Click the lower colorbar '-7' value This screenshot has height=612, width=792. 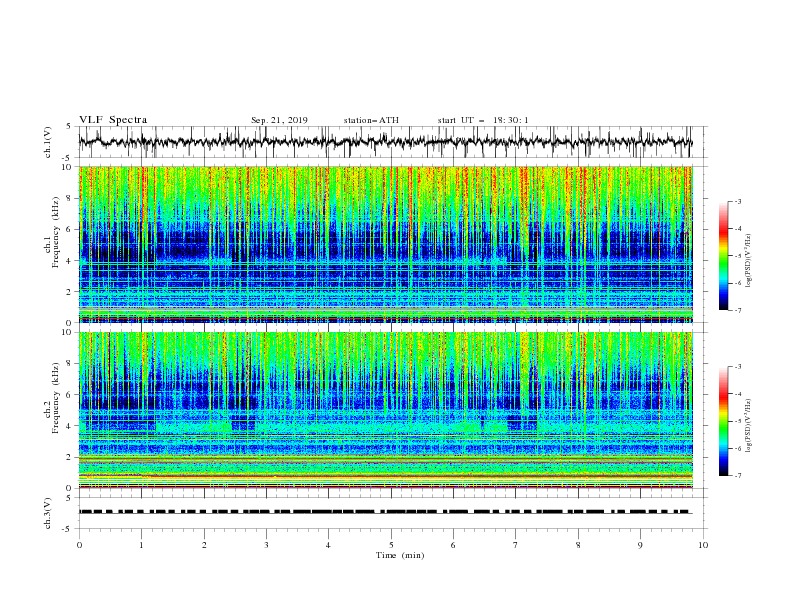(x=737, y=476)
